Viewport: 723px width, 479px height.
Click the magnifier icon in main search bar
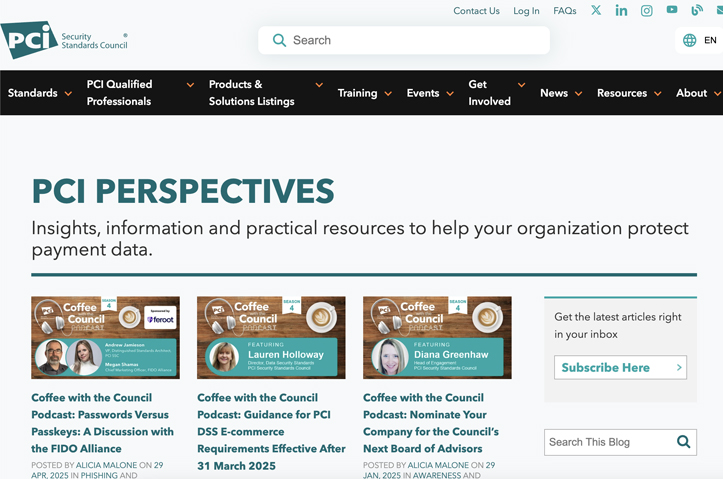pyautogui.click(x=279, y=40)
